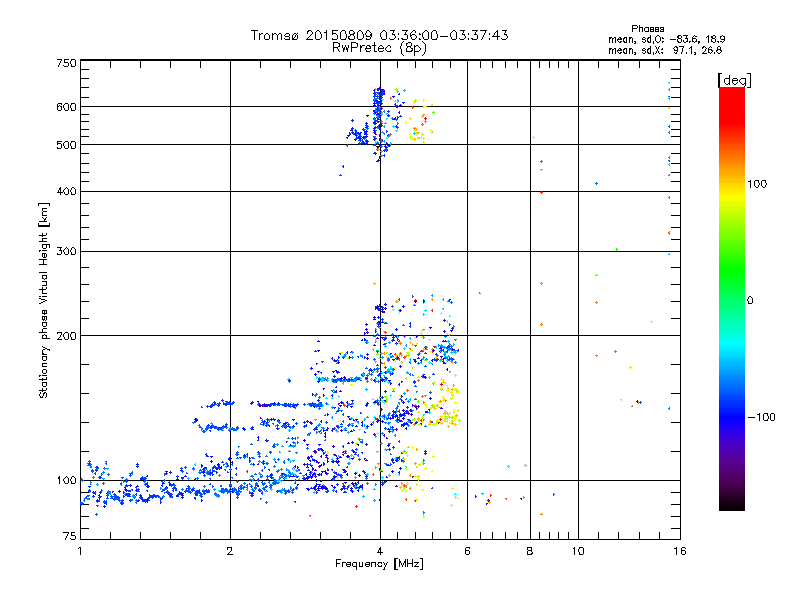Click the "[deg]" colorbar unit label
This screenshot has height=600, width=800.
pos(734,80)
